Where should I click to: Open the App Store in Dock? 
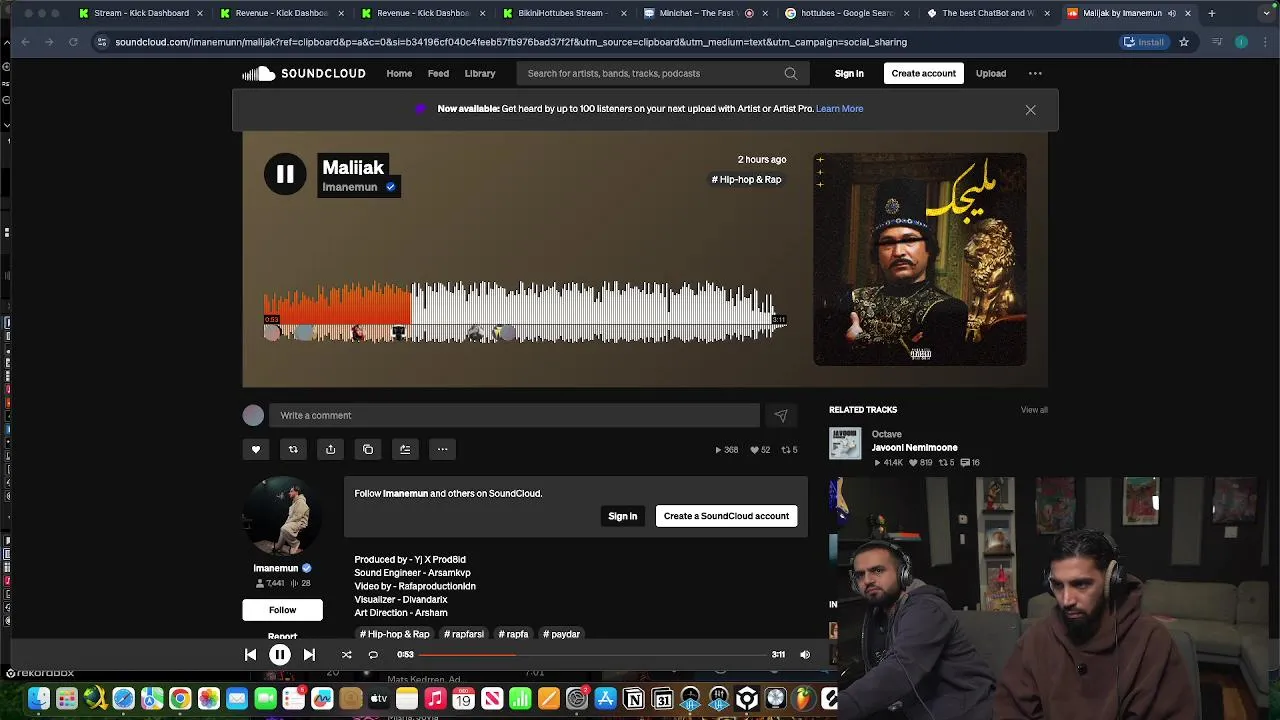pos(606,699)
